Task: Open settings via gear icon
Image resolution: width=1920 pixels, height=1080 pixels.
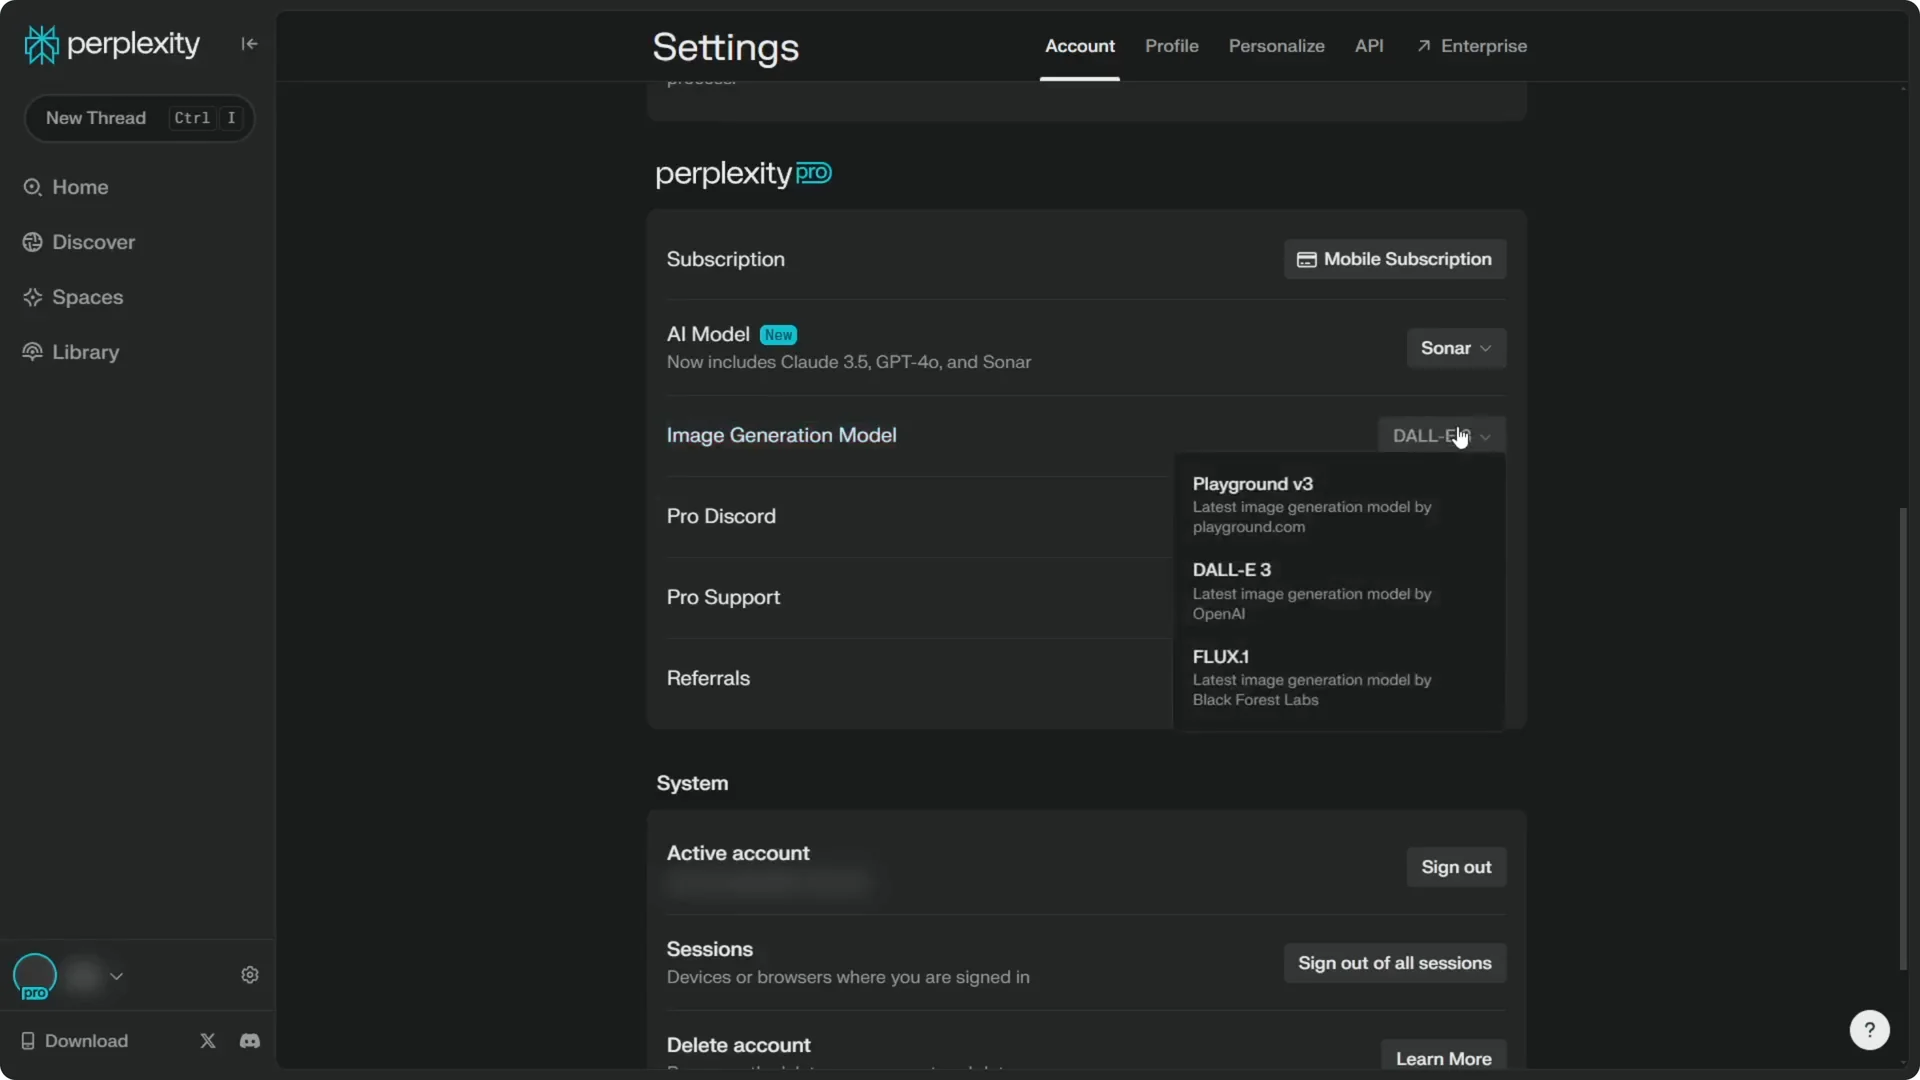Action: 250,975
